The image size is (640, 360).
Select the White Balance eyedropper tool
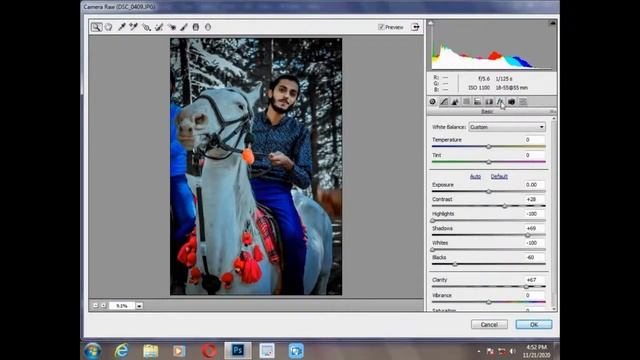click(x=121, y=27)
